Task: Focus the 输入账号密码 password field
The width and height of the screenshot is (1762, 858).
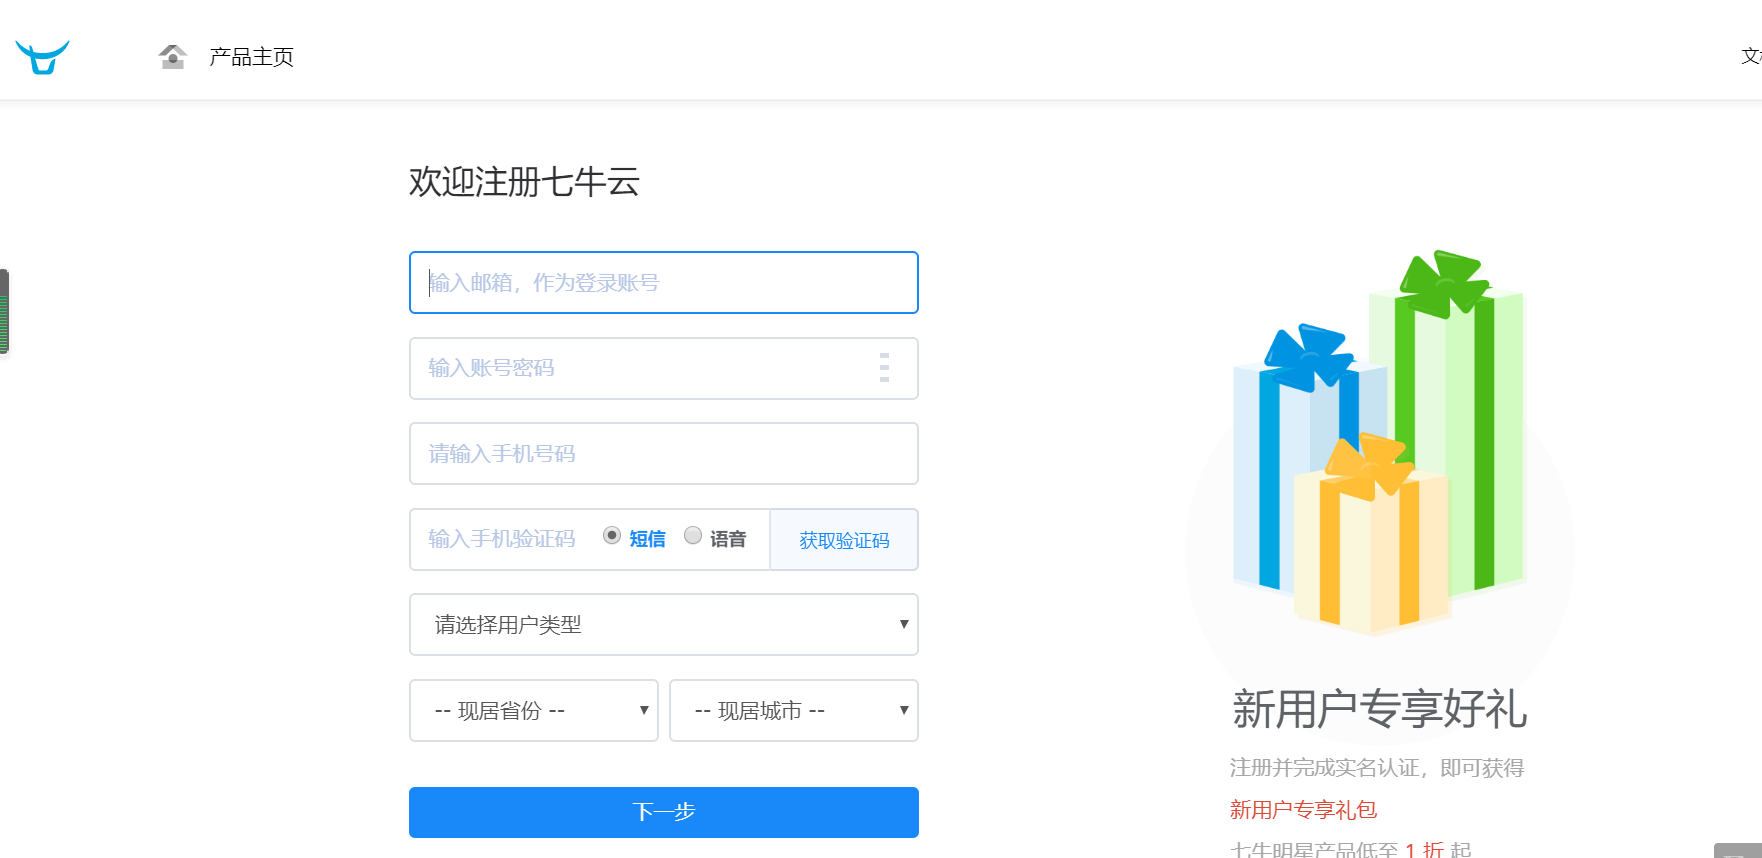Action: (x=664, y=368)
